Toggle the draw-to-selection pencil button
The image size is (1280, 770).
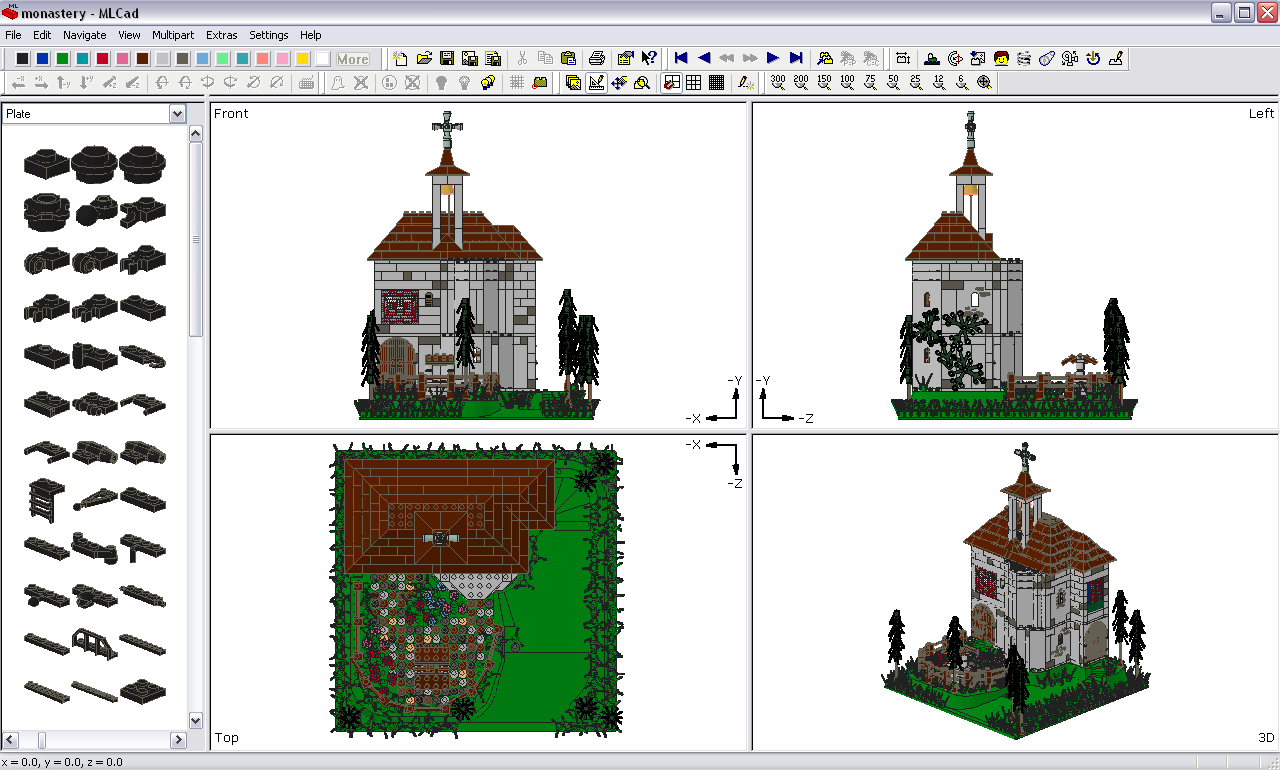(x=746, y=82)
